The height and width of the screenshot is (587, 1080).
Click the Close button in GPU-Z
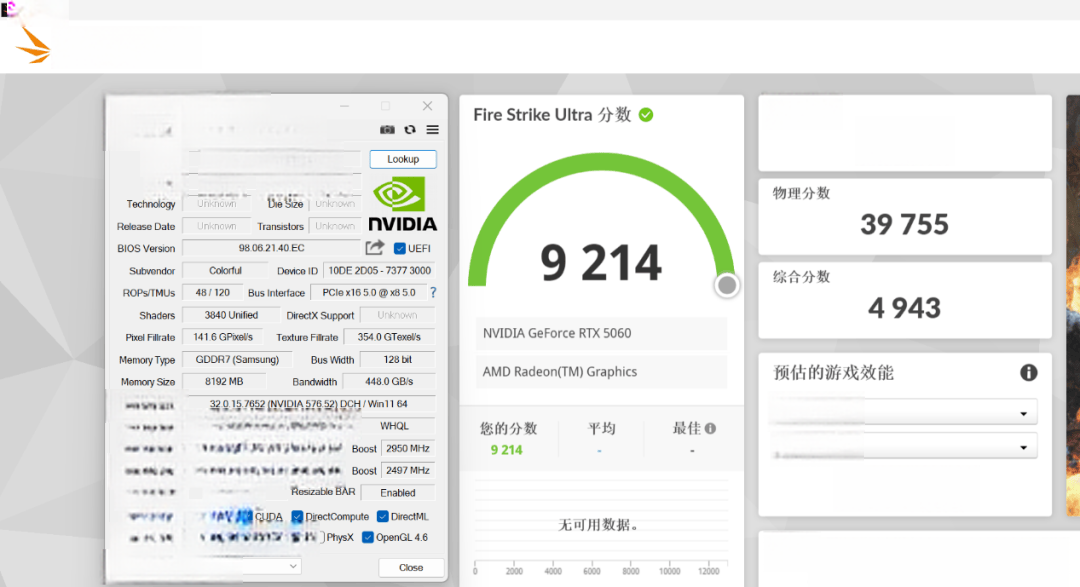point(411,568)
